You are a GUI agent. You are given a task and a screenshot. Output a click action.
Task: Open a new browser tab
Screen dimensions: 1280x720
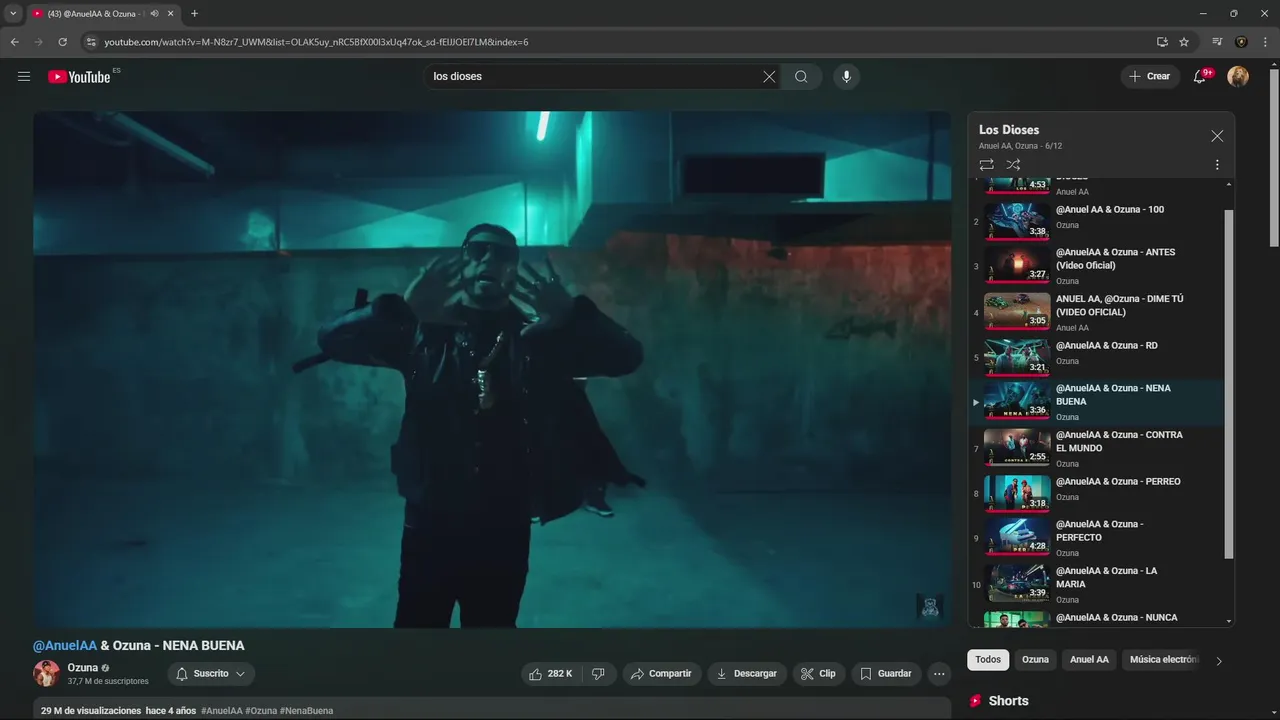(194, 14)
